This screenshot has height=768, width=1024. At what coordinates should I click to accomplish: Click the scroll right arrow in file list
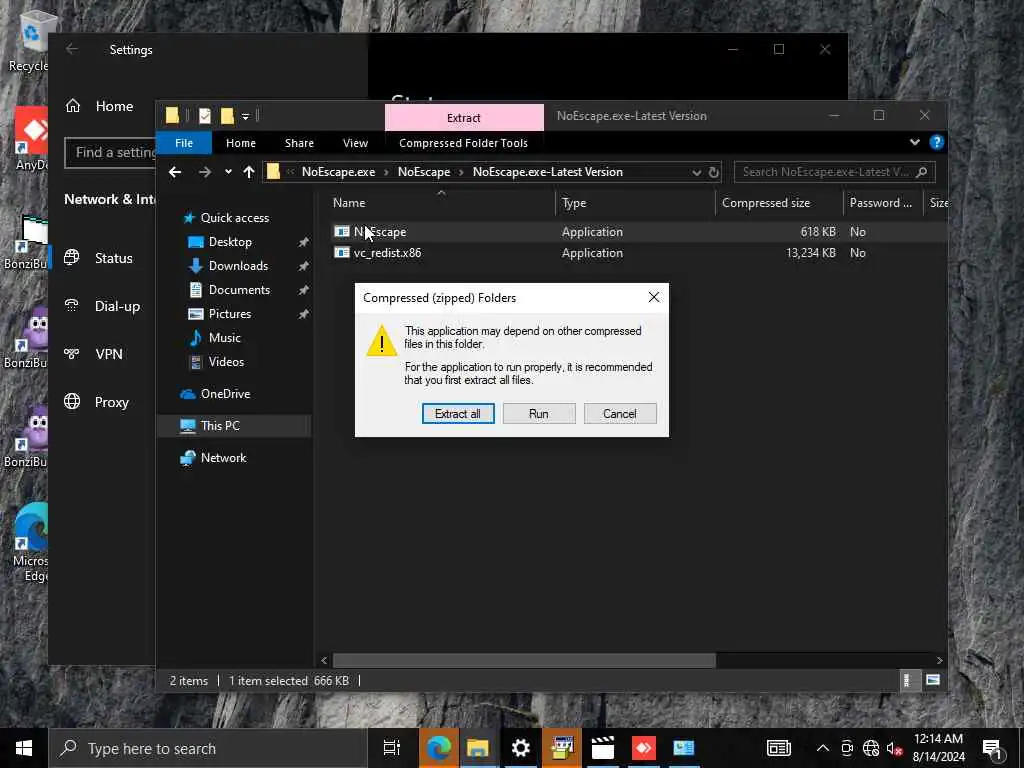click(x=939, y=660)
